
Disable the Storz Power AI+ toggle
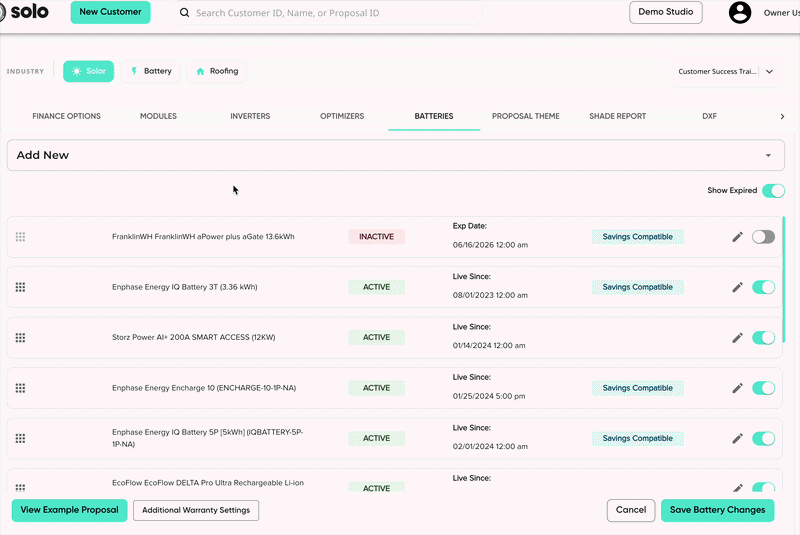763,338
